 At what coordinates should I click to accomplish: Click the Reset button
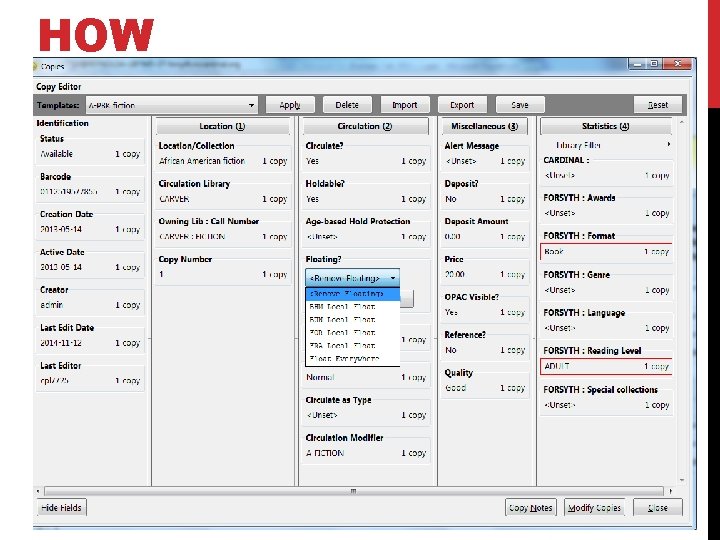click(658, 105)
